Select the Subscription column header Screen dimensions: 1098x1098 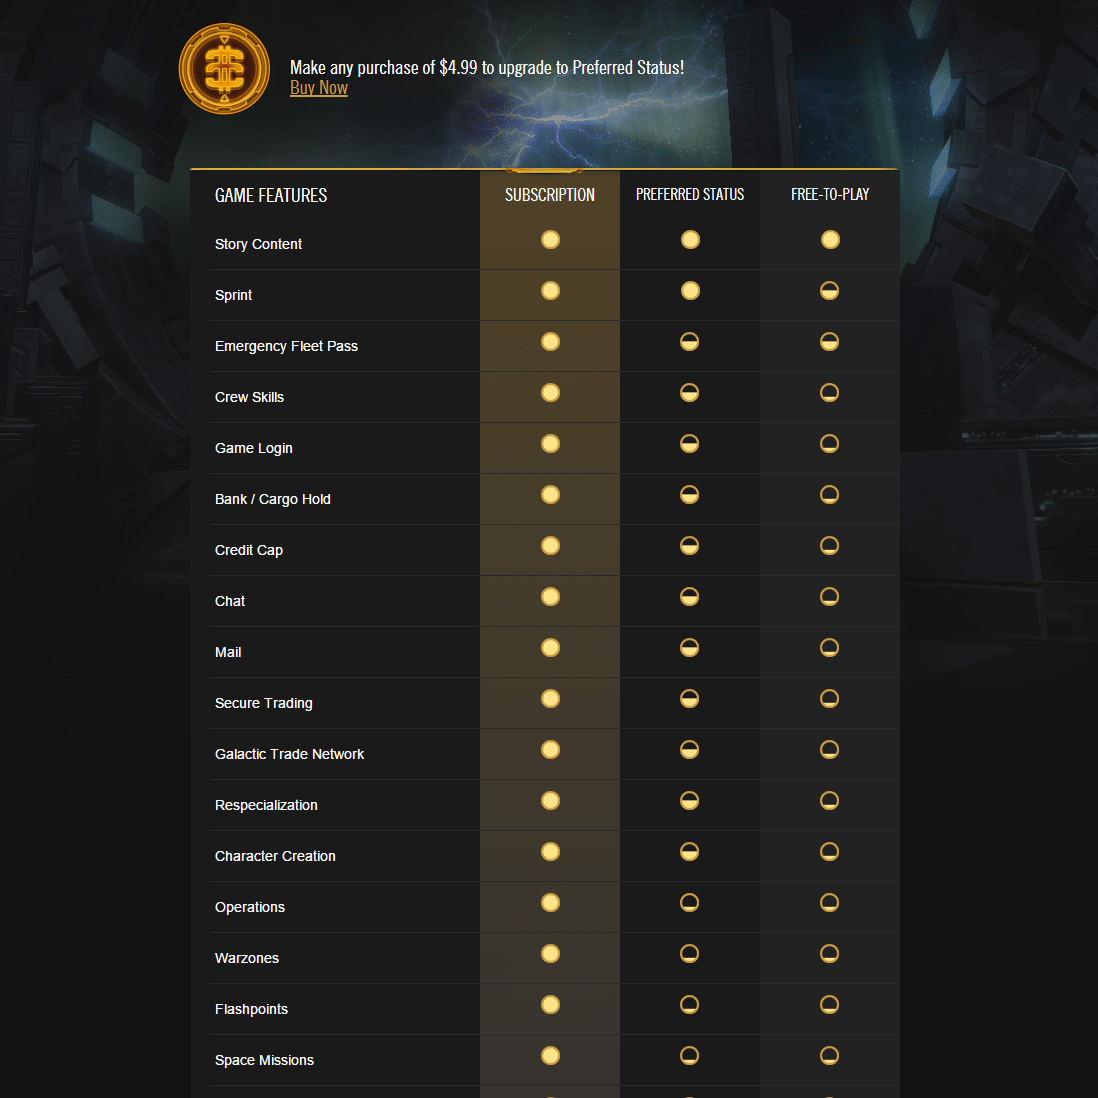click(550, 195)
